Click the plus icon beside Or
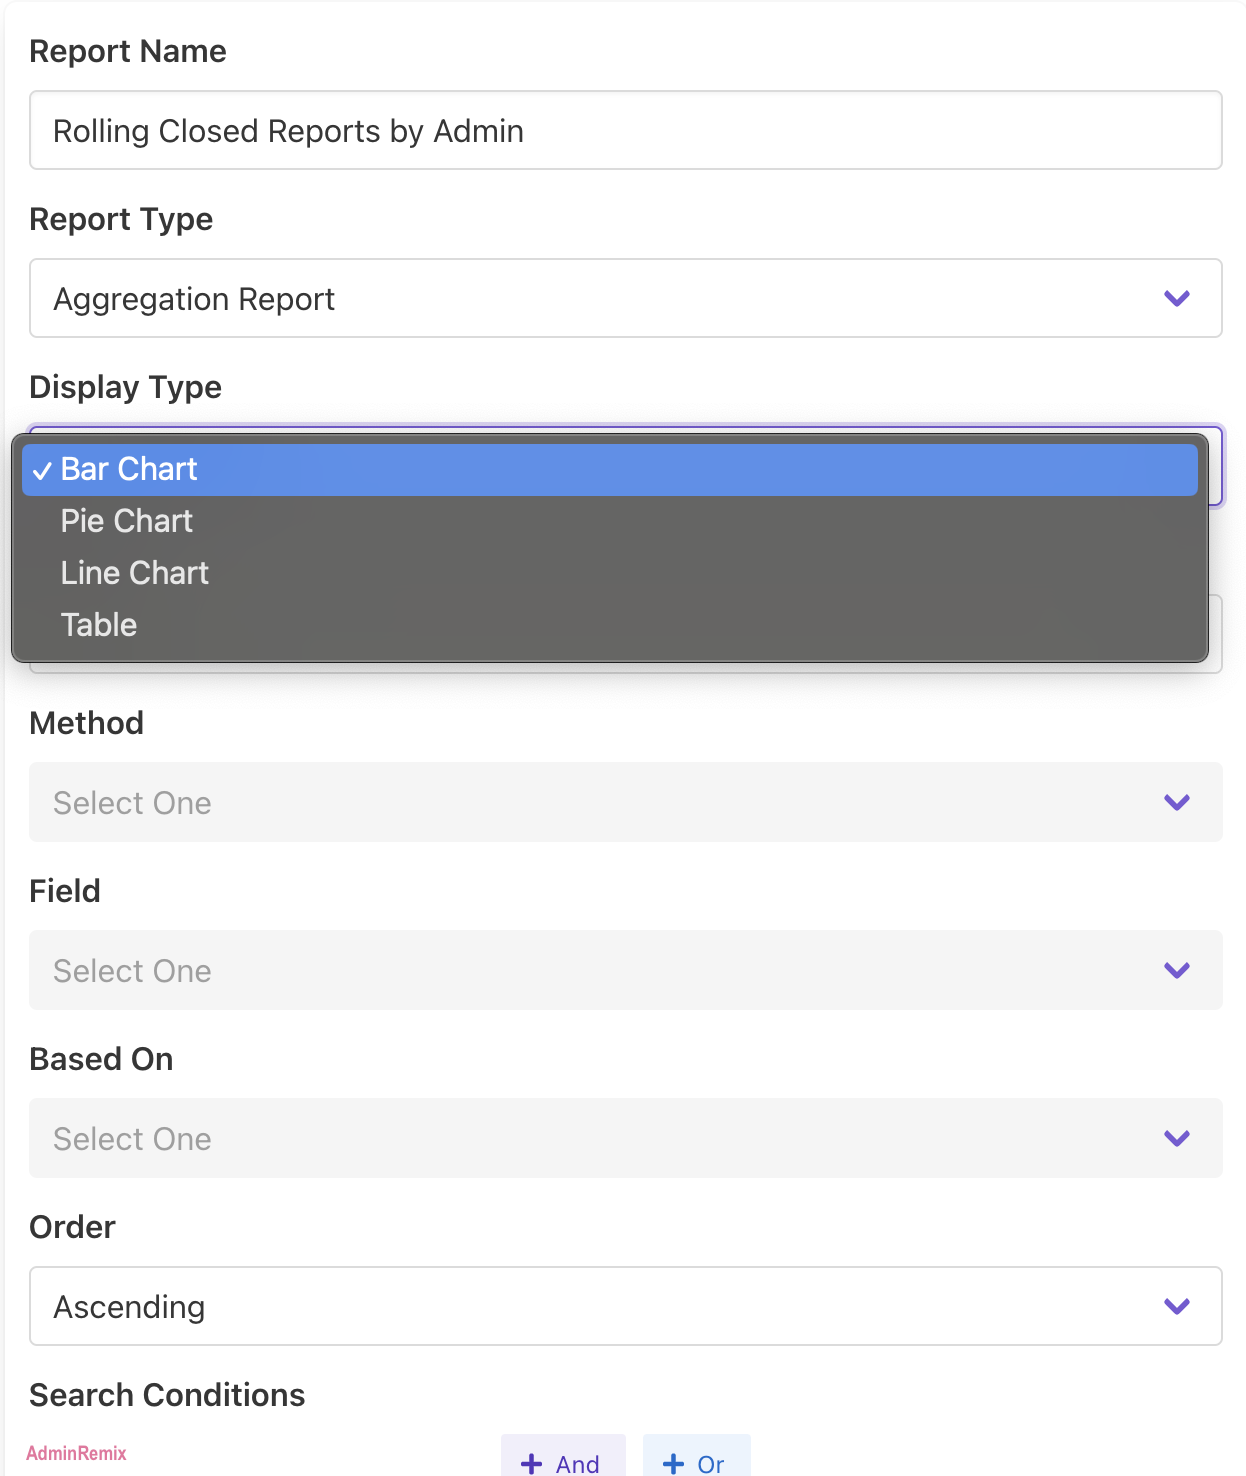Image resolution: width=1246 pixels, height=1476 pixels. point(674,1464)
